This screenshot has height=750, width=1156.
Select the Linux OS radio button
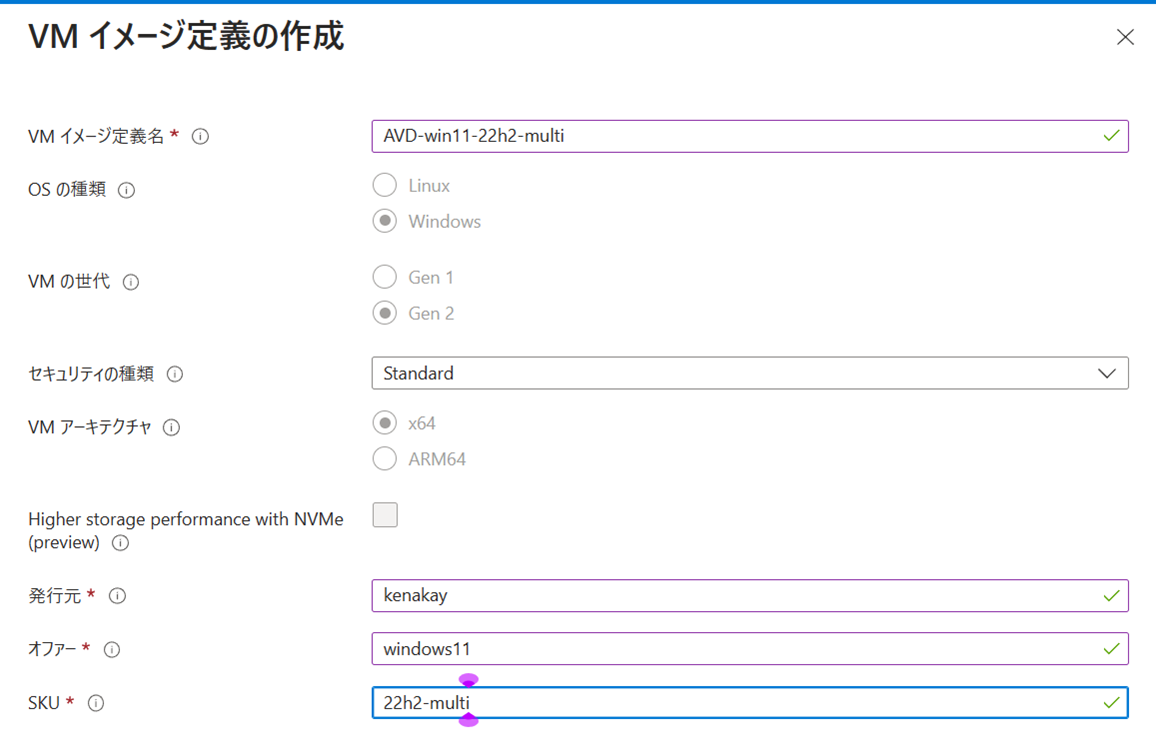[385, 185]
